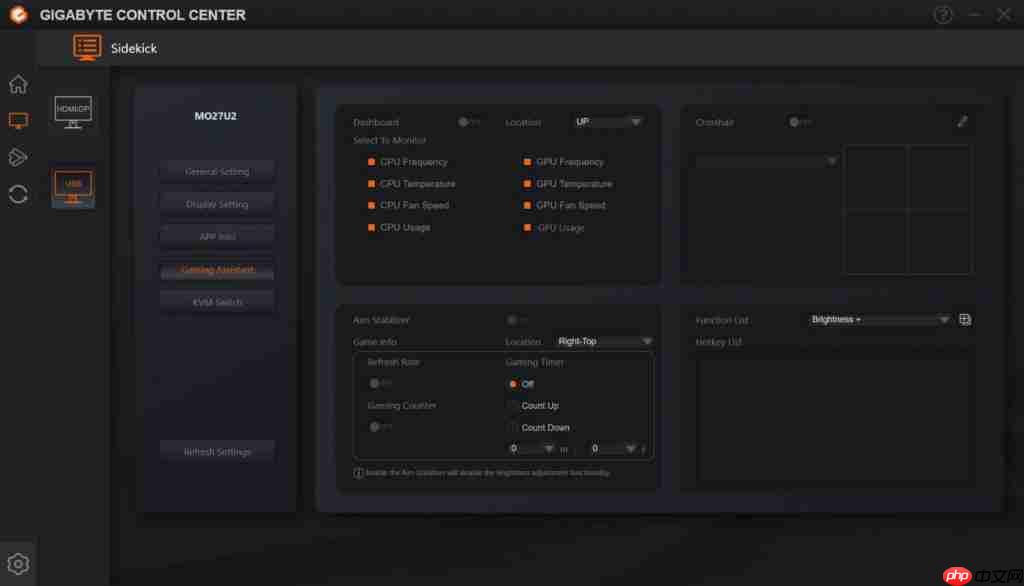Viewport: 1024px width, 586px height.
Task: Click the Crosshair edit pencil icon
Action: tap(963, 122)
